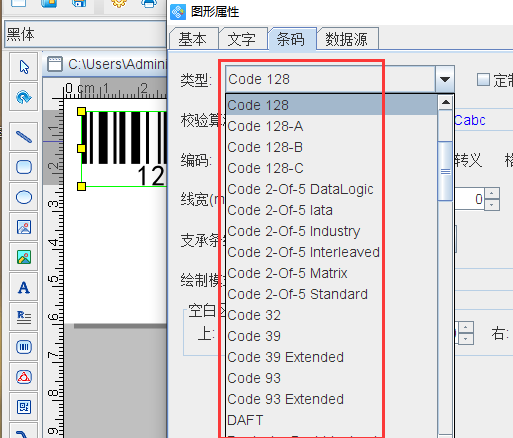
Task: Click the middle-left yellow handle on the barcode
Action: tap(81, 148)
